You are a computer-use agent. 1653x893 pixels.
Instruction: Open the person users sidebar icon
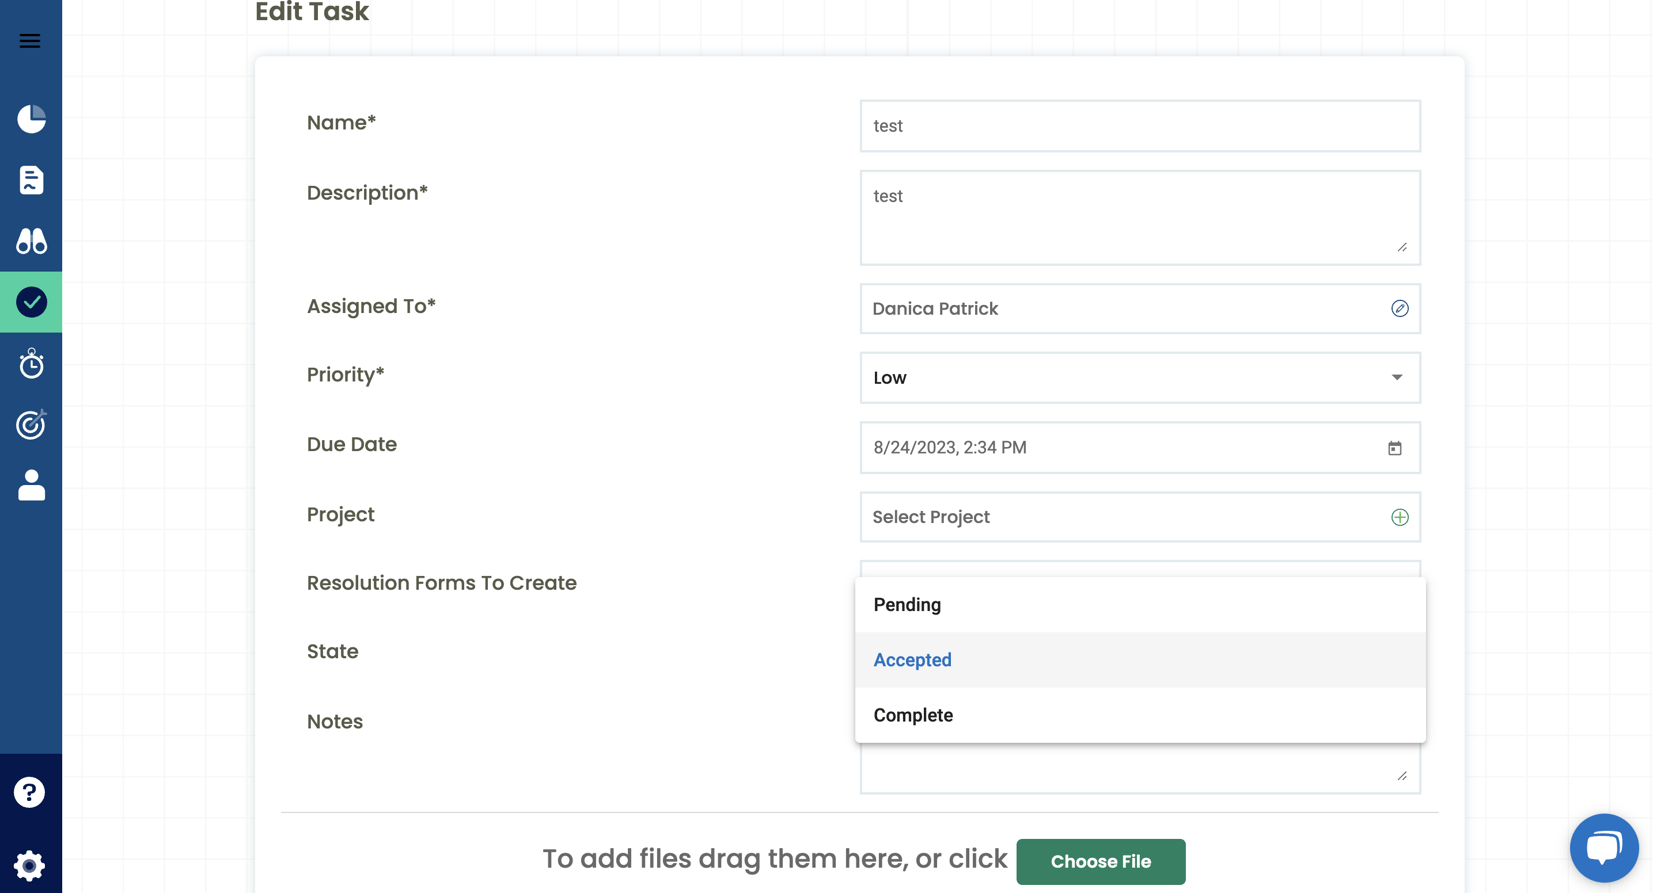click(31, 485)
